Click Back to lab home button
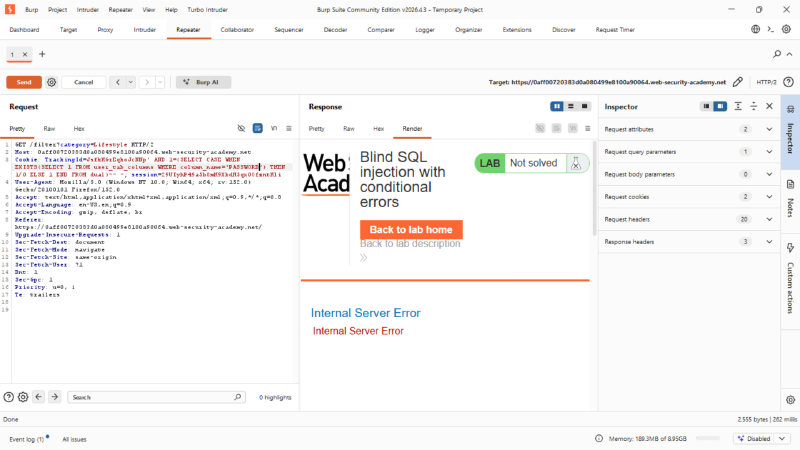Screen dimensions: 800x450 click(x=411, y=230)
